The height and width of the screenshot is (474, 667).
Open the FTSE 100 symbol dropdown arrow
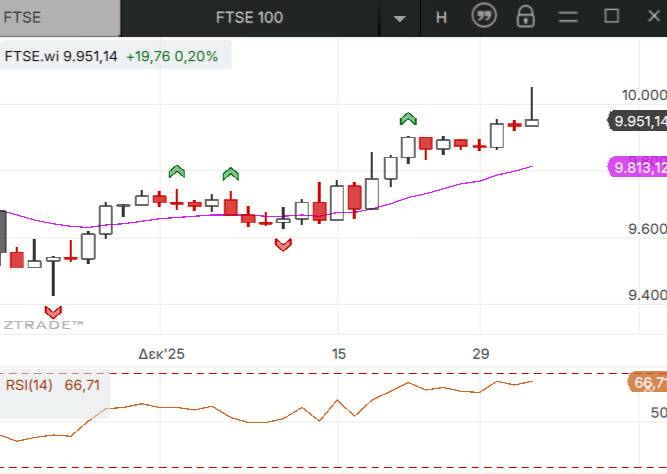400,18
